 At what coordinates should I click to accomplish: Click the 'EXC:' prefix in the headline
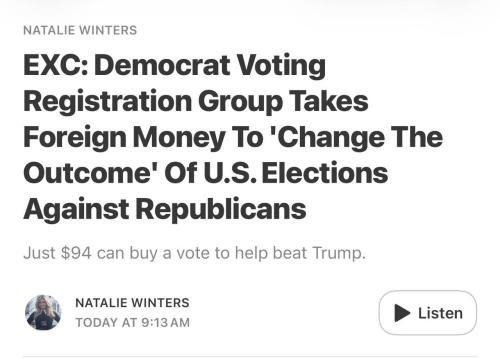click(56, 65)
